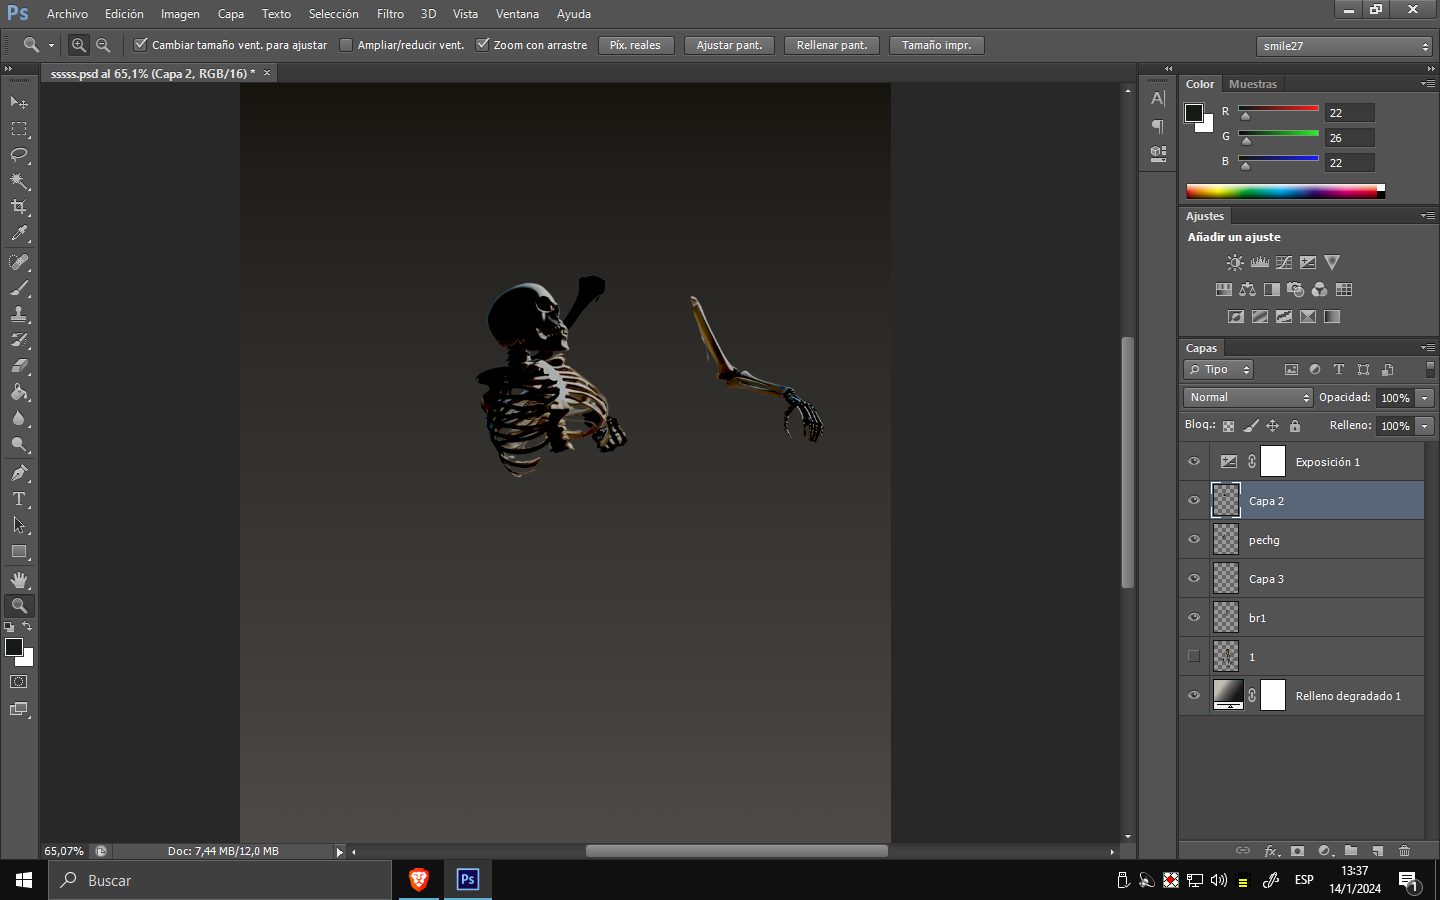1440x900 pixels.
Task: Select the Rectangle shape tool
Action: point(19,552)
